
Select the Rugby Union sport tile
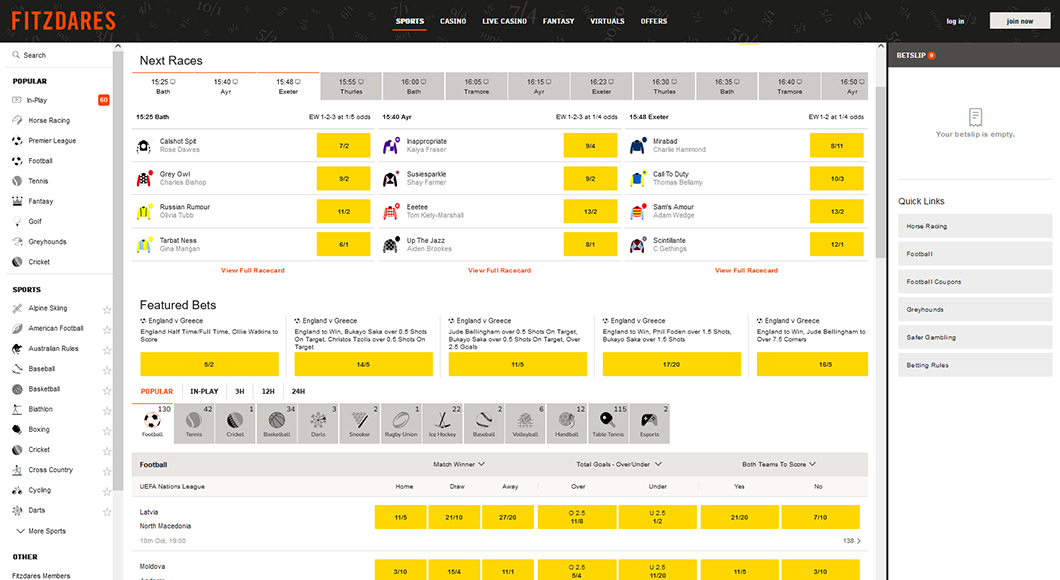(x=401, y=423)
